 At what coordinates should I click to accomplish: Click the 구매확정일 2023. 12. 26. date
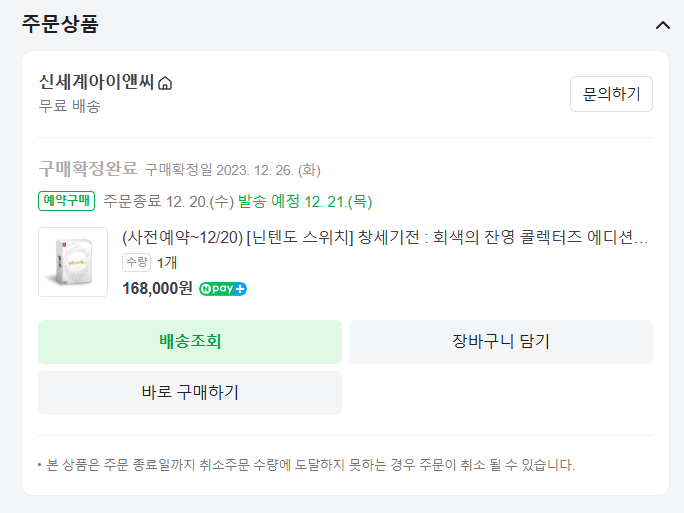pyautogui.click(x=233, y=169)
